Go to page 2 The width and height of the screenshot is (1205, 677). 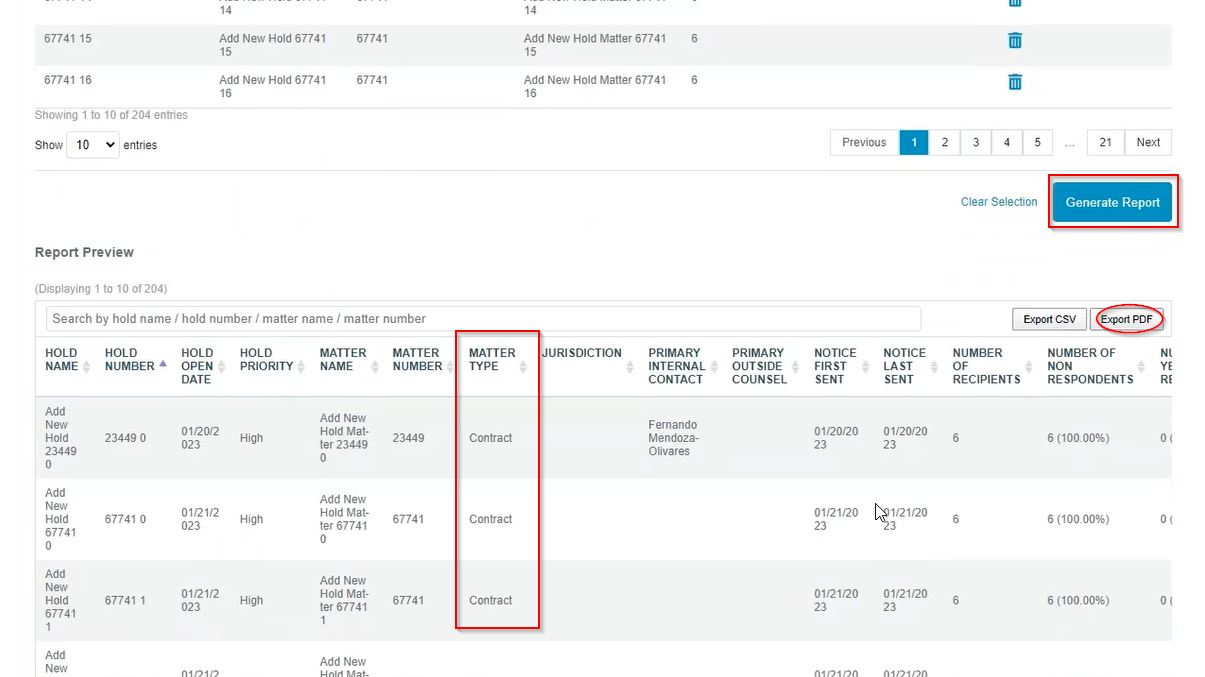[944, 143]
